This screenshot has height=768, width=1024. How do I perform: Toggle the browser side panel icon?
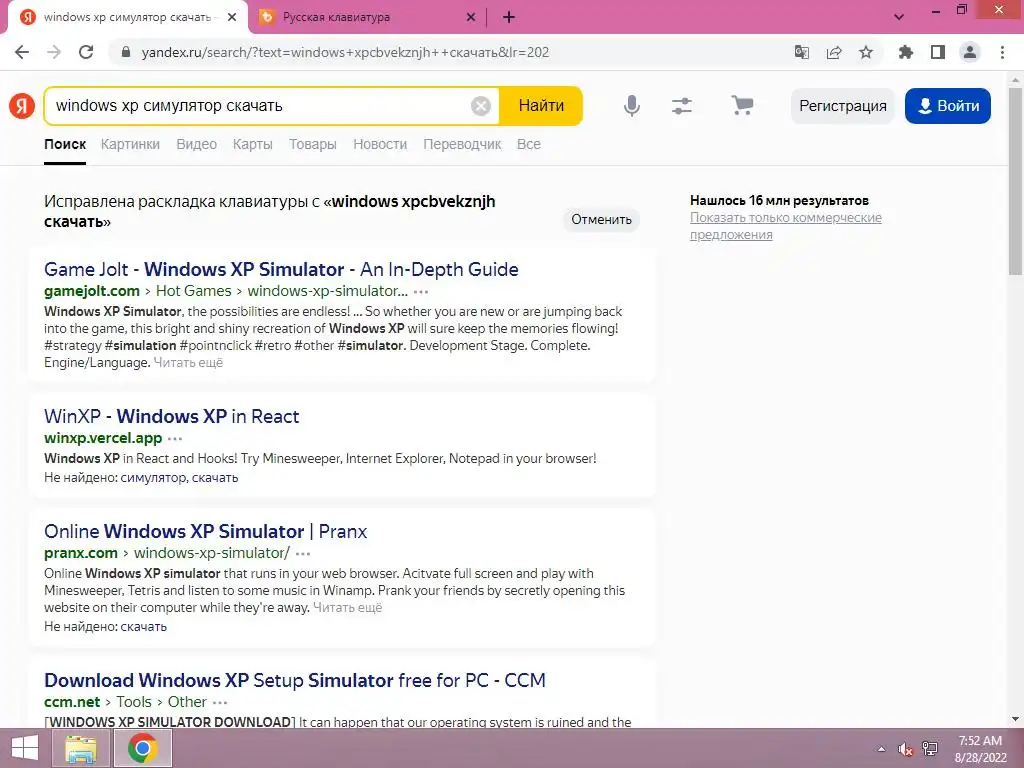point(938,52)
